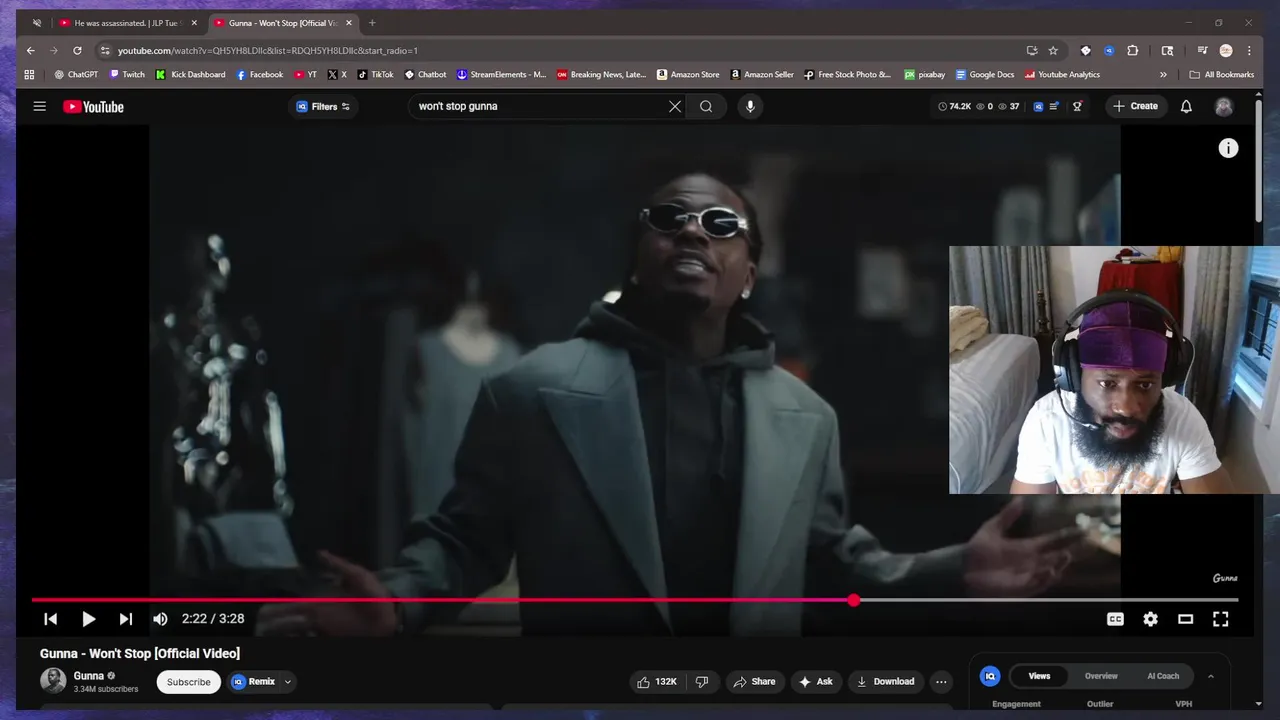Skip to the next video
1280x720 pixels.
(x=125, y=619)
